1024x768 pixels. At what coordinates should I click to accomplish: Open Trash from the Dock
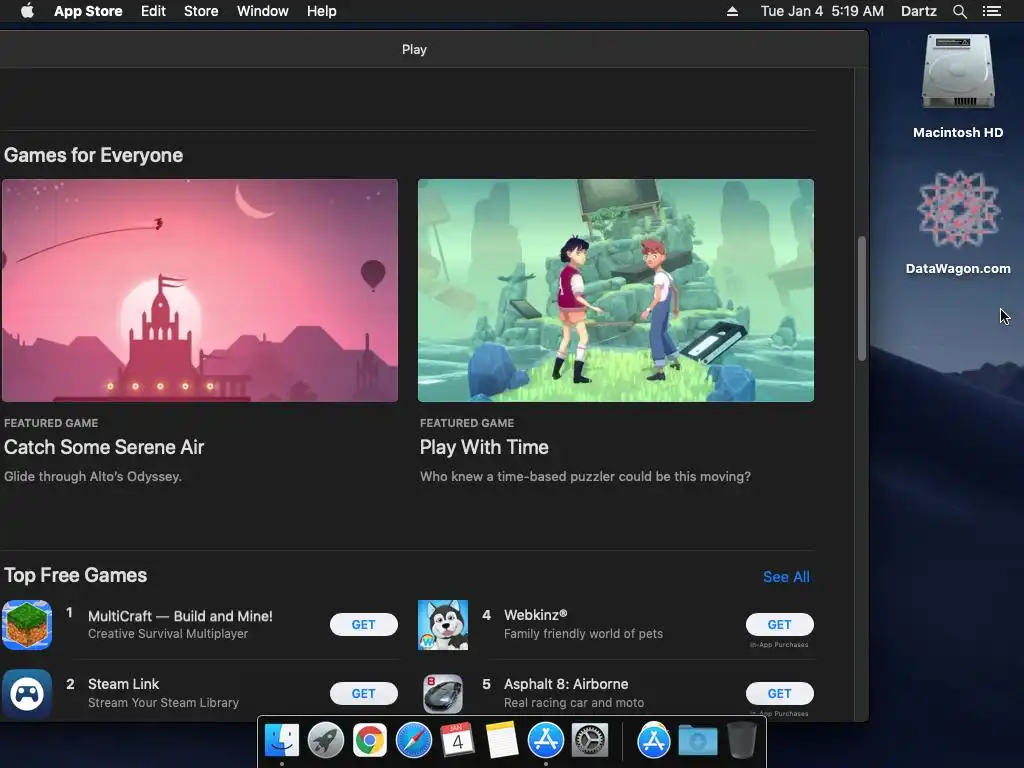pyautogui.click(x=741, y=740)
